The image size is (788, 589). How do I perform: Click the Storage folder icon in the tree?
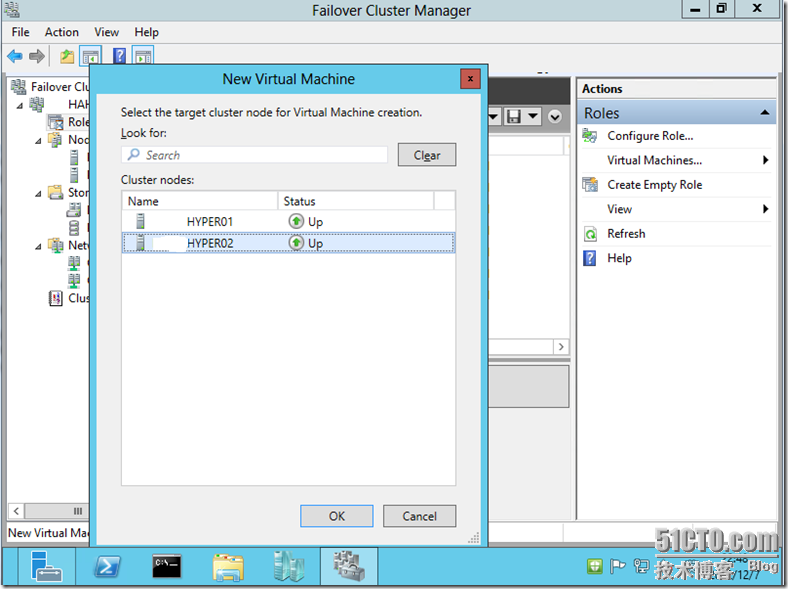pyautogui.click(x=55, y=192)
